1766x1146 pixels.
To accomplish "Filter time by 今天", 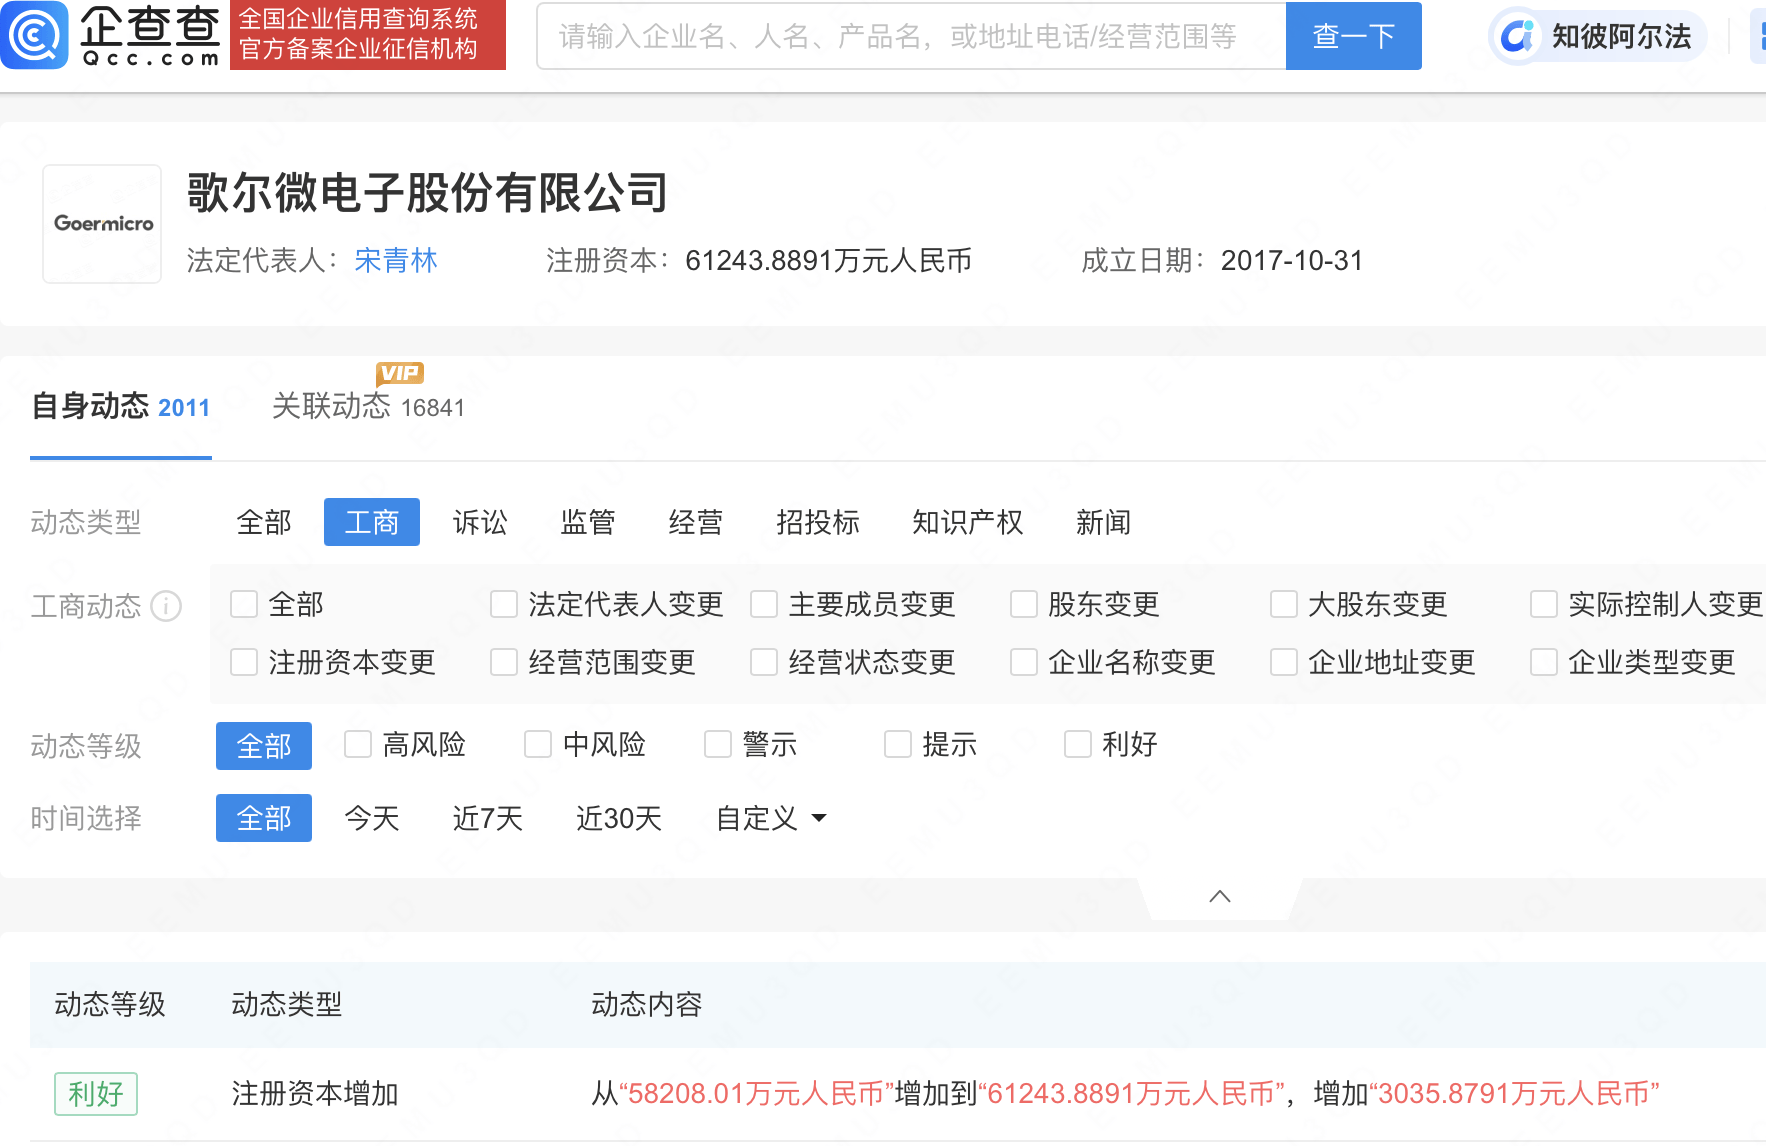I will coord(372,818).
